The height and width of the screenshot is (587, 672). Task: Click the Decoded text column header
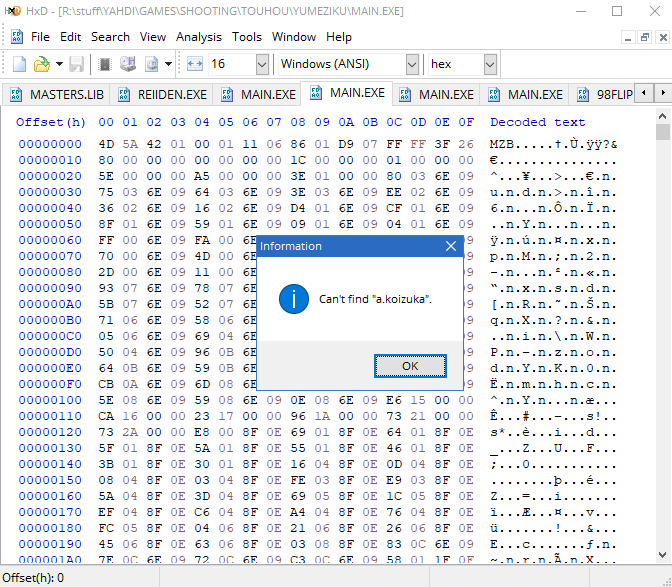coord(537,122)
